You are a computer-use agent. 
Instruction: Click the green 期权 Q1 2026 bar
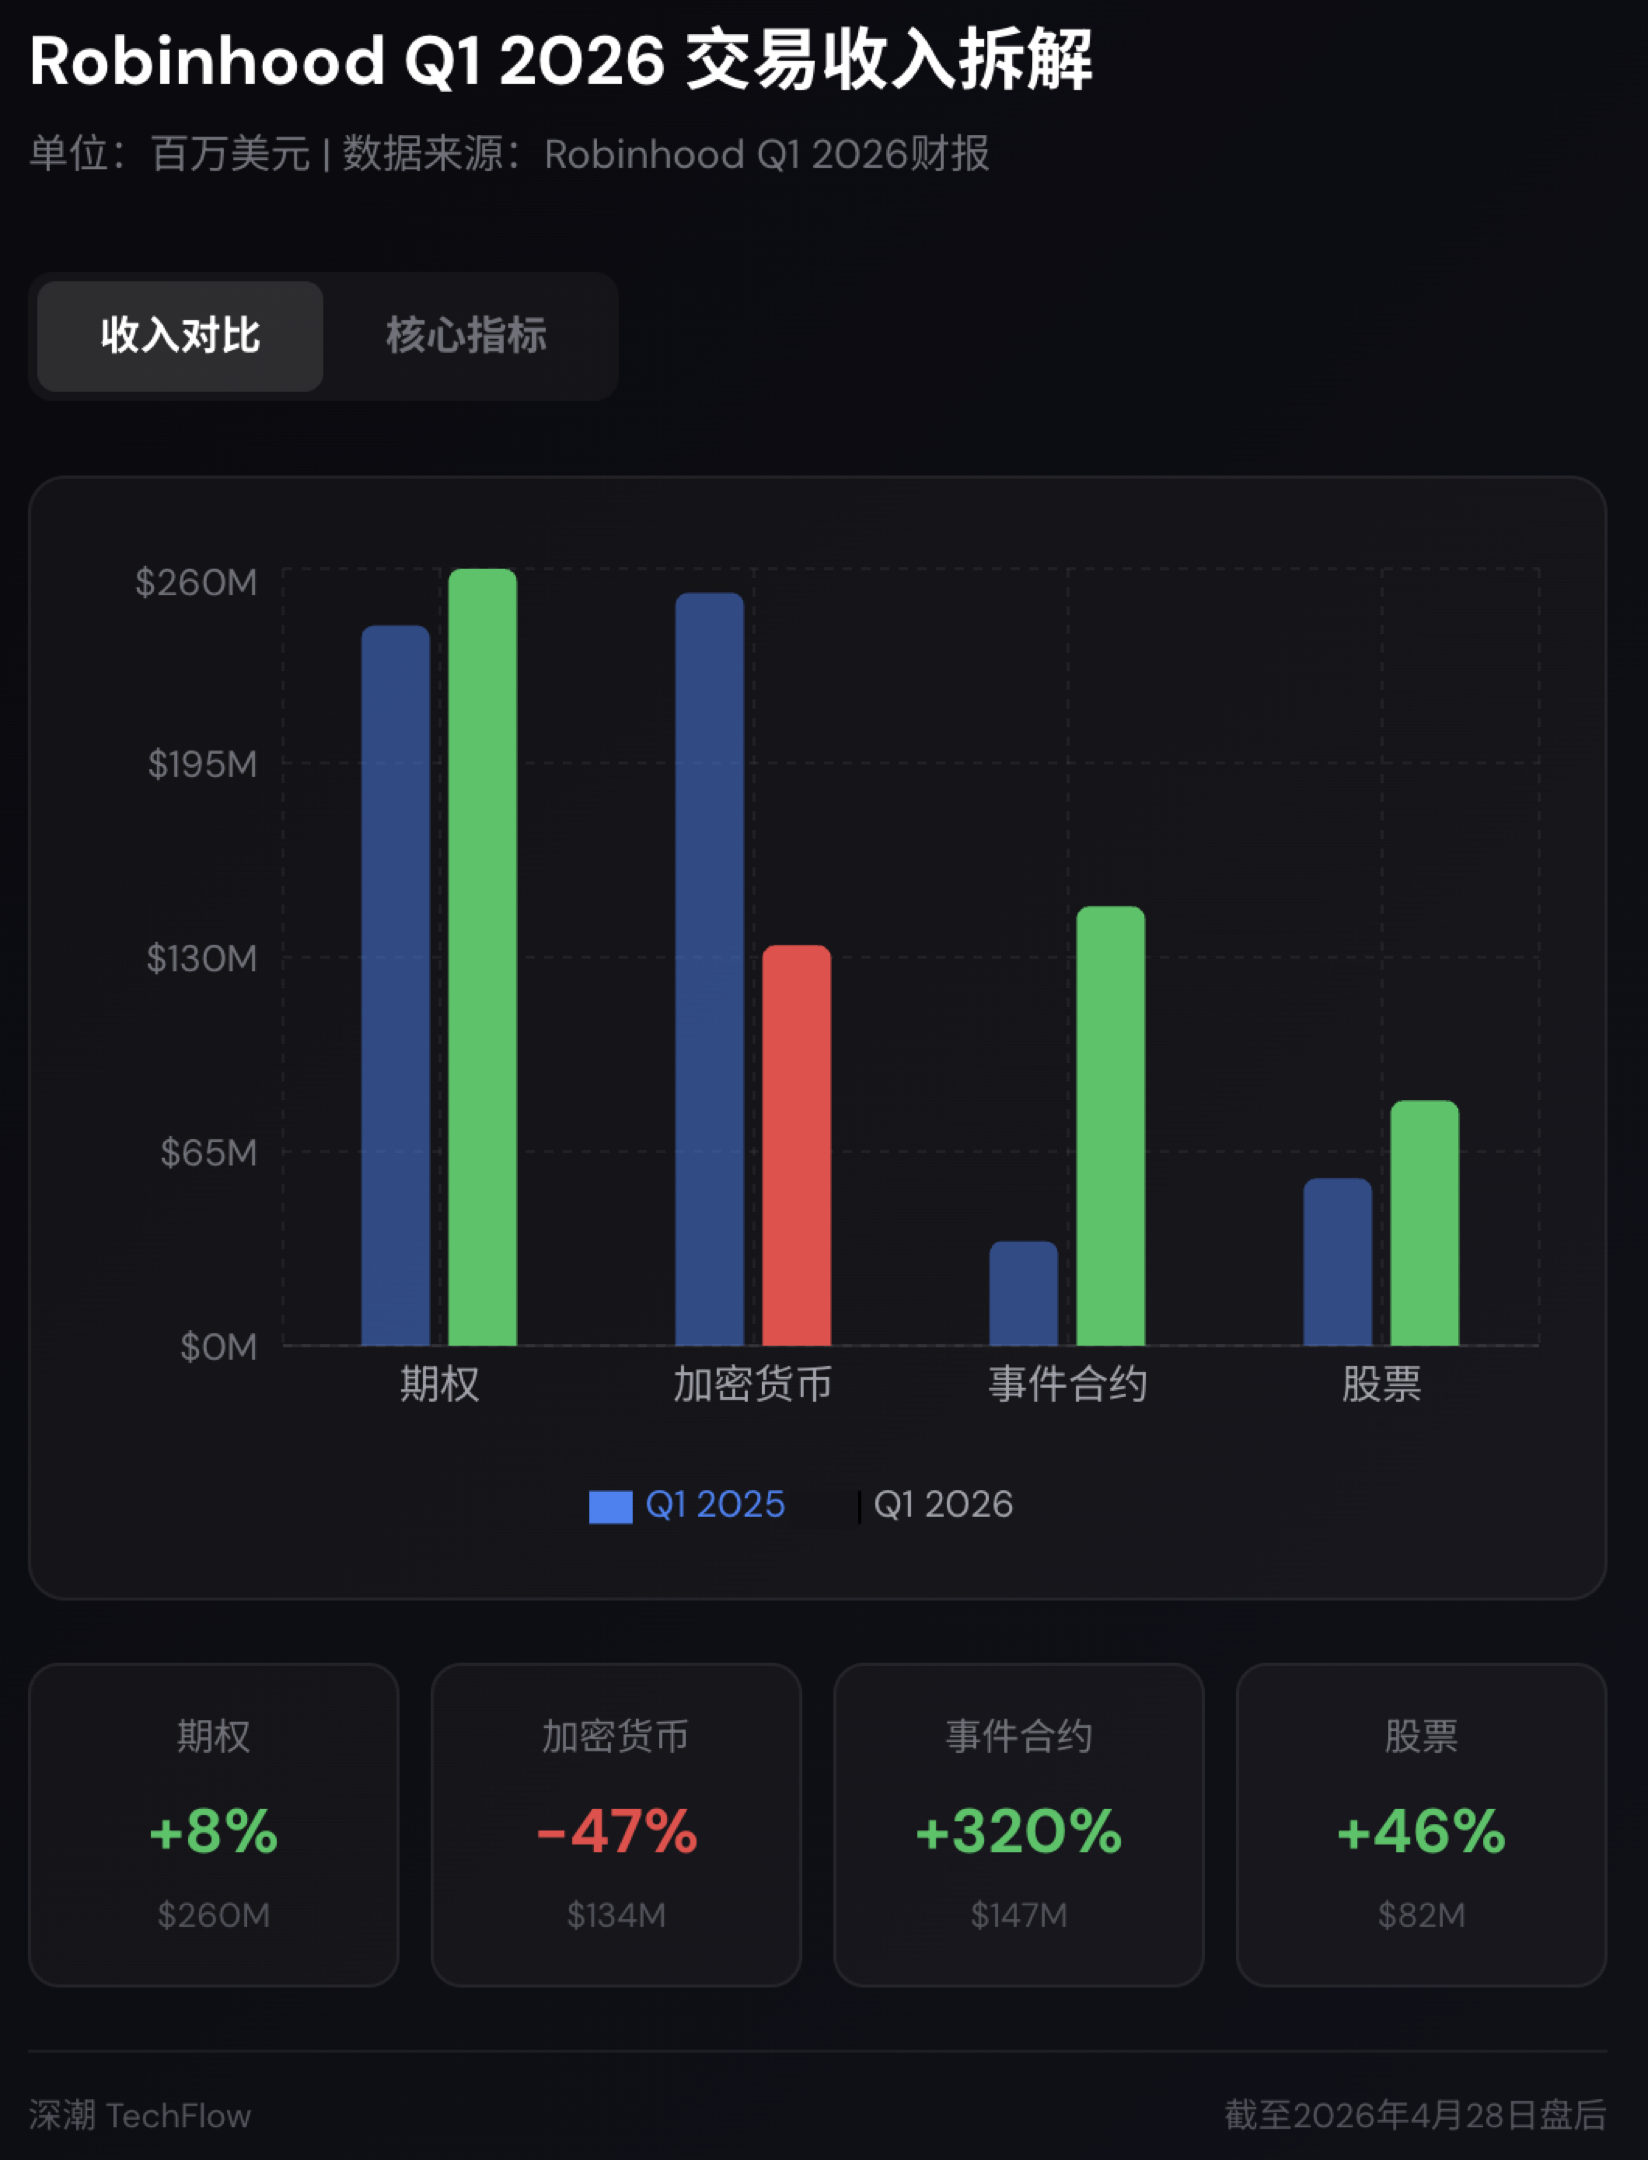click(482, 957)
